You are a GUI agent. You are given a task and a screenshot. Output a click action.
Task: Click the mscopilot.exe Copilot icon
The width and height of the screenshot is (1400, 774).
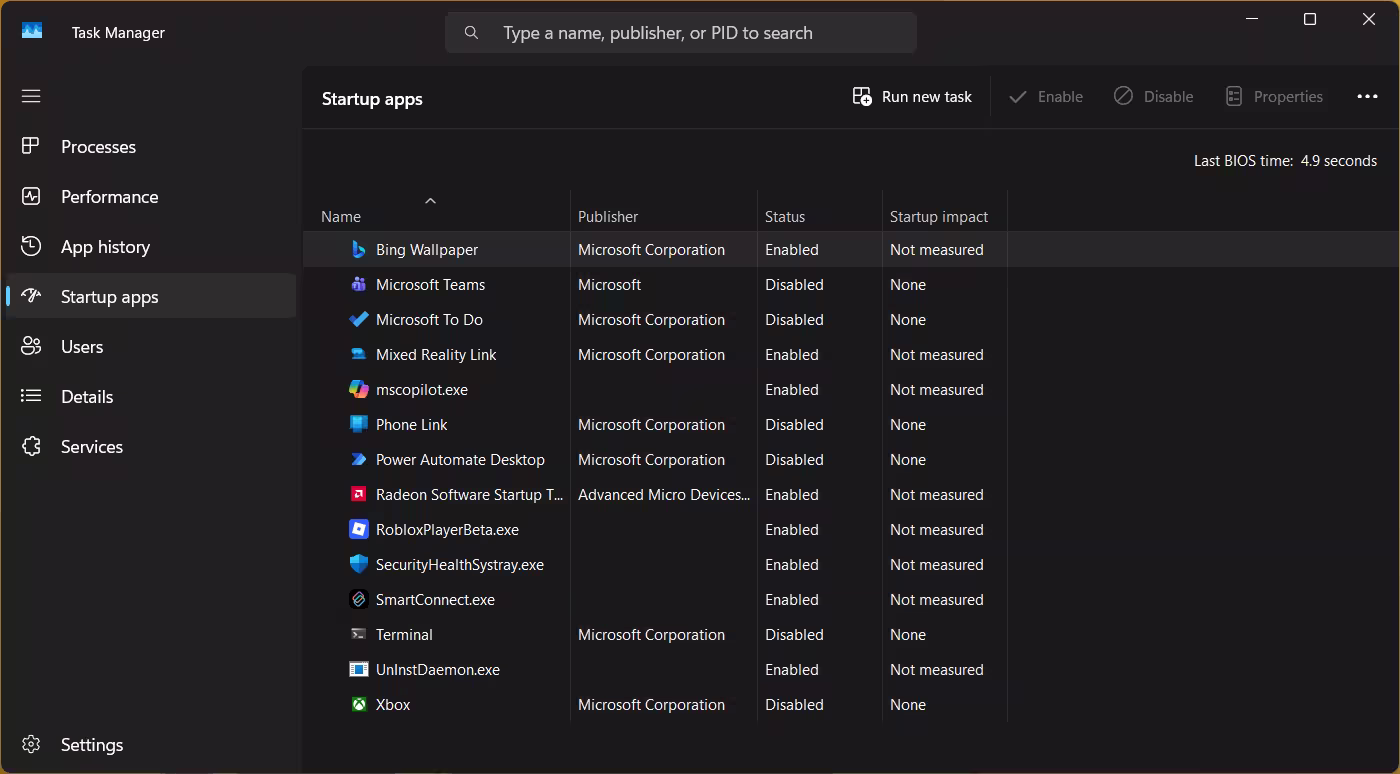click(x=358, y=389)
